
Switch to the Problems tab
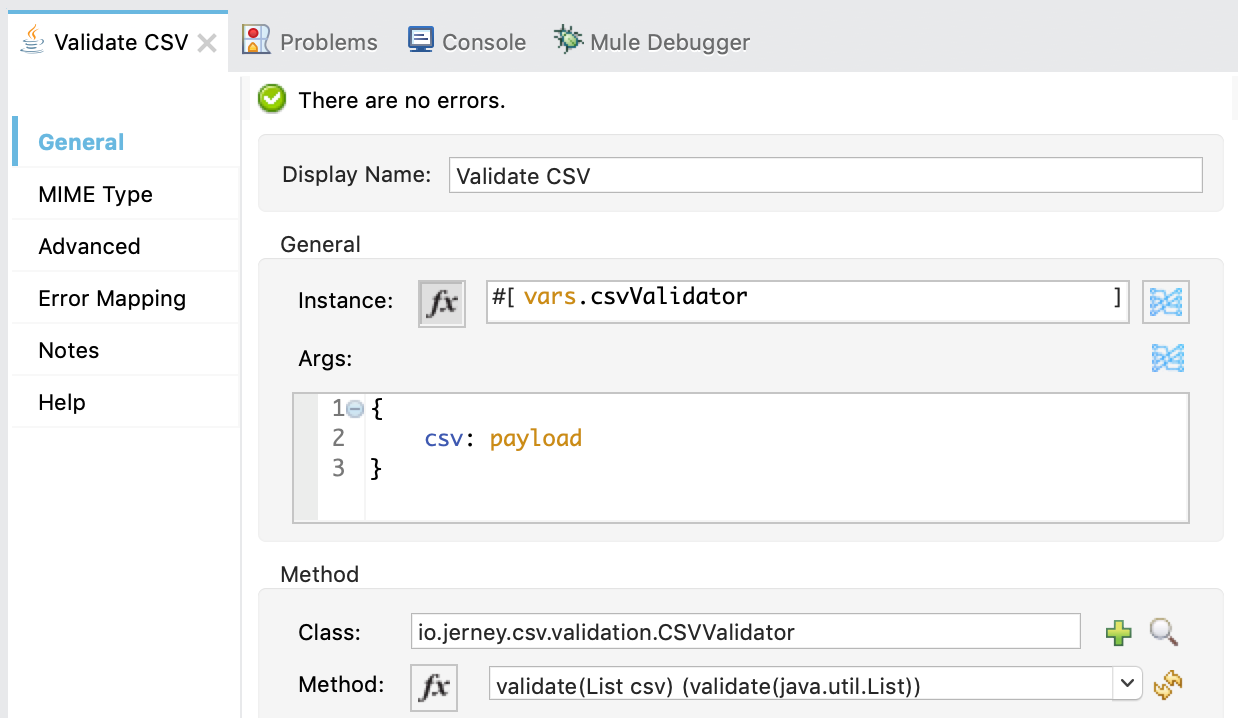[311, 42]
